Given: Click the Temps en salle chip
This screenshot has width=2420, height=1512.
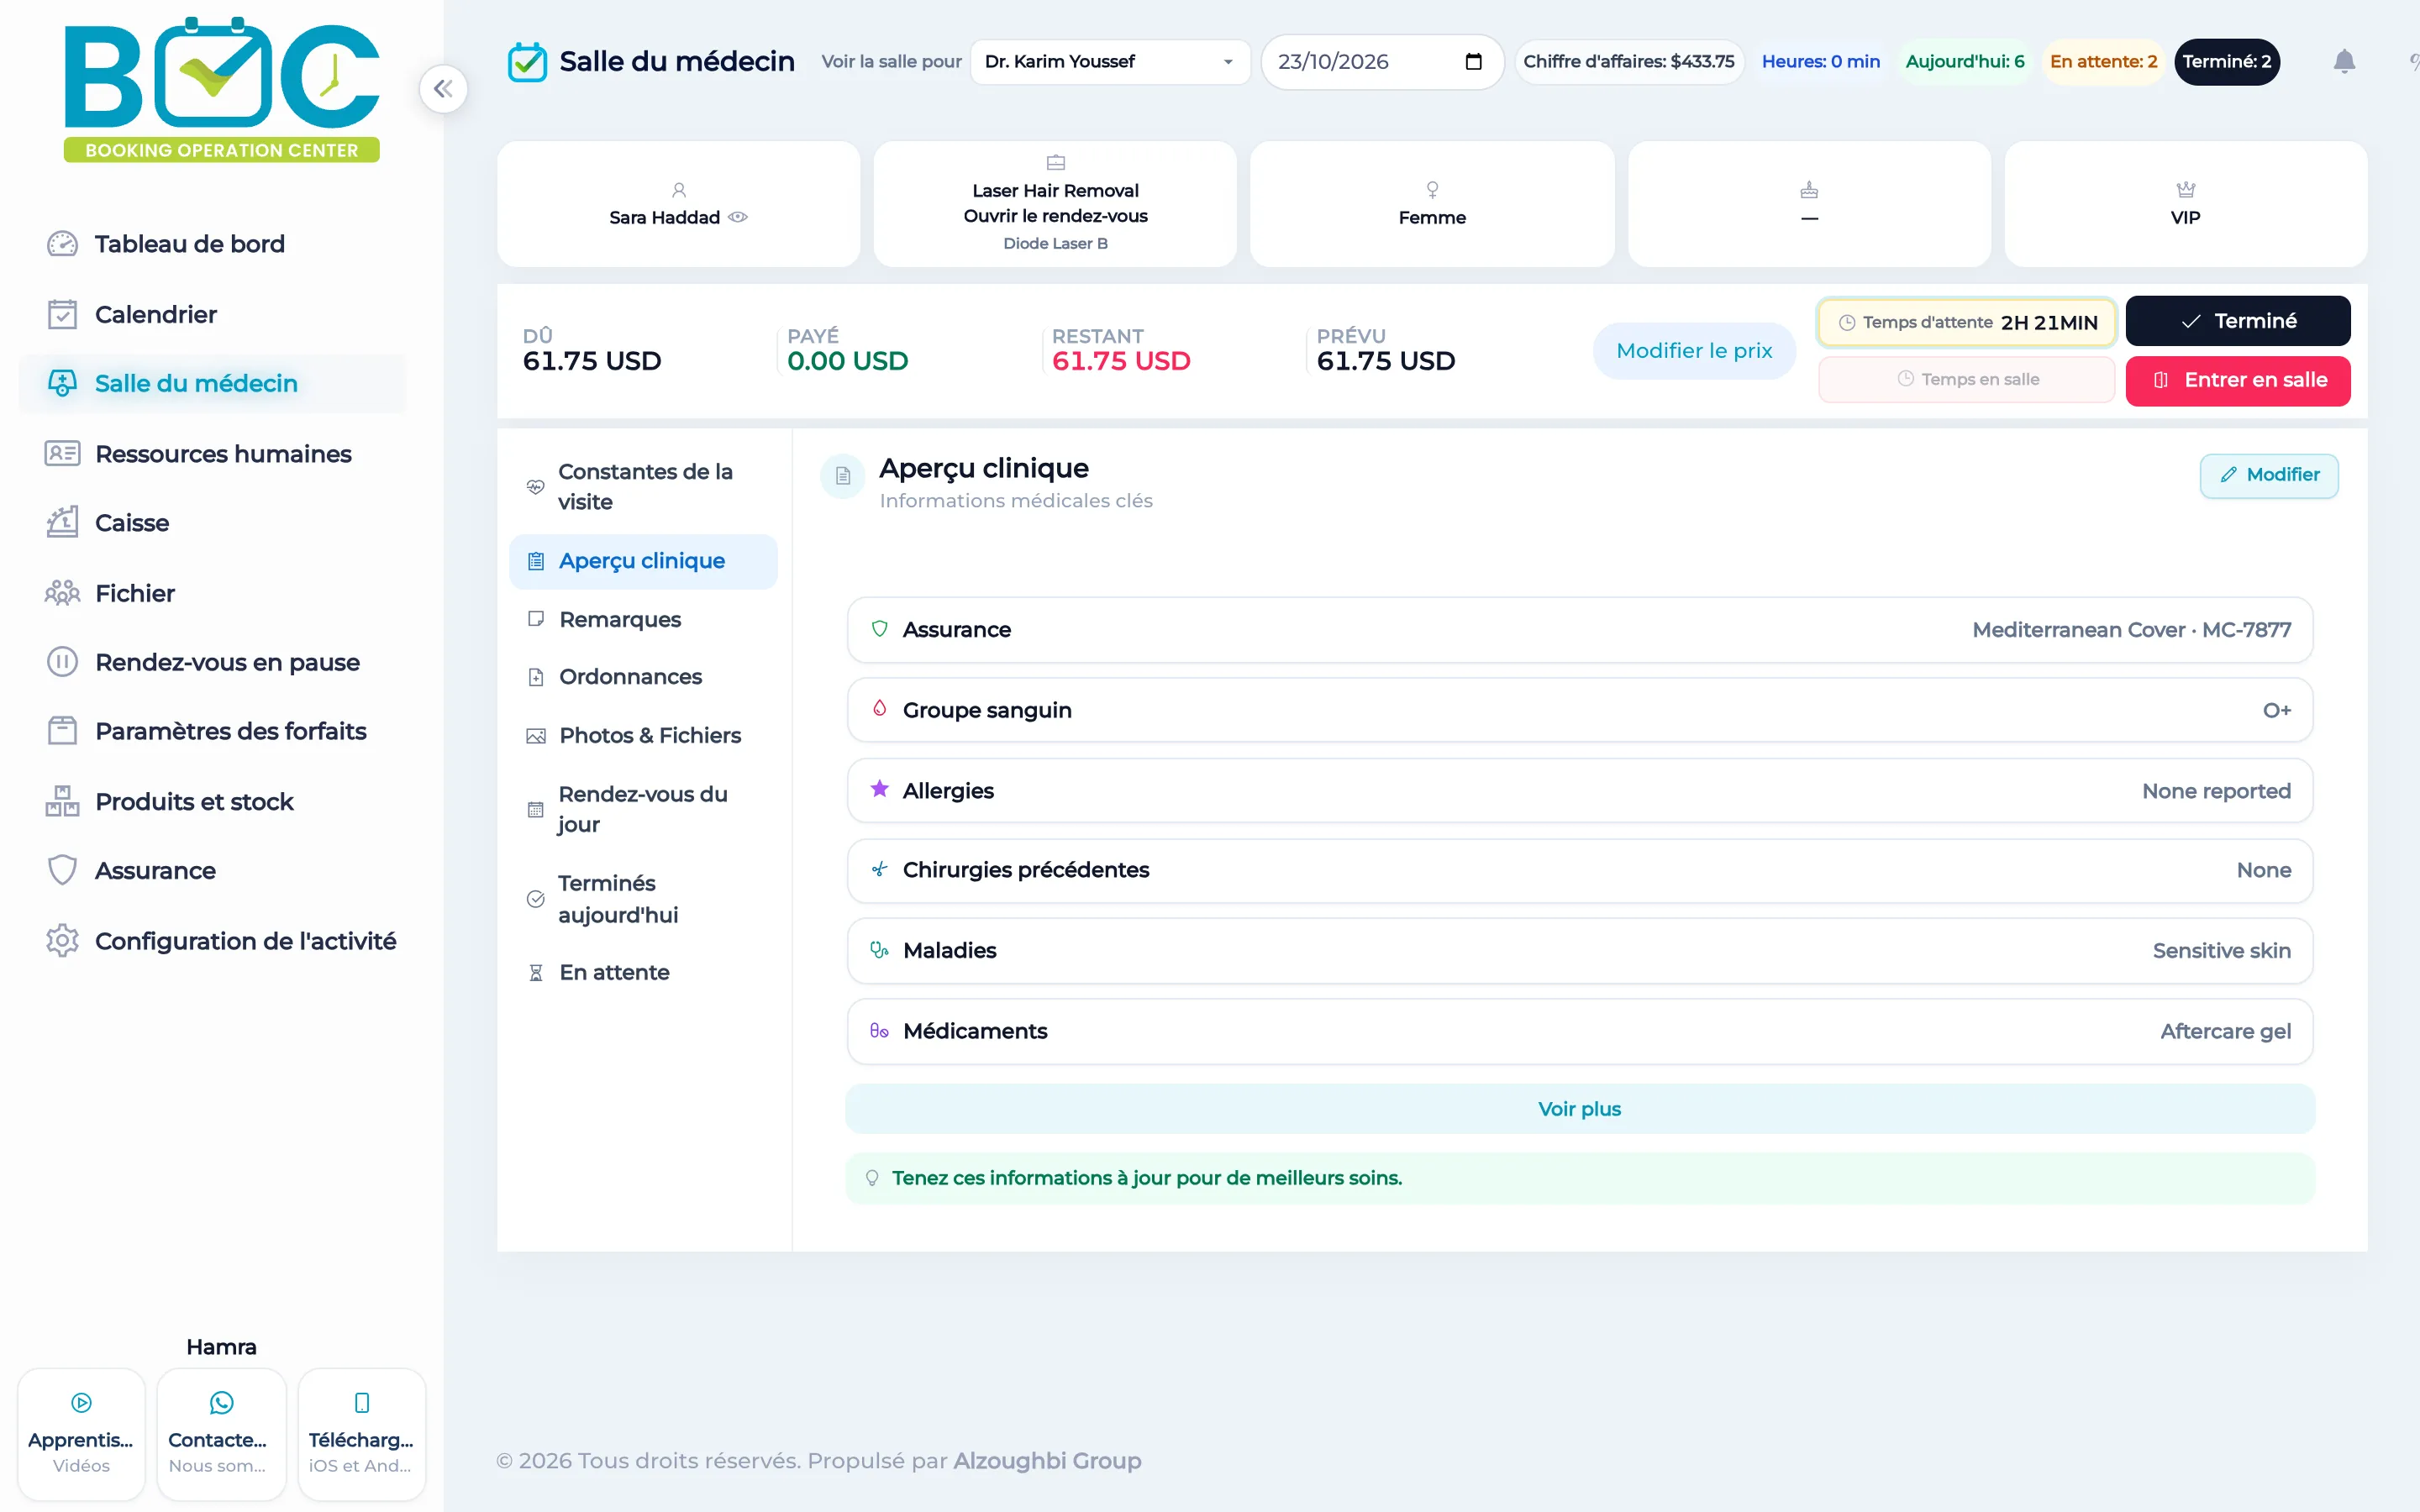Looking at the screenshot, I should (x=1966, y=380).
